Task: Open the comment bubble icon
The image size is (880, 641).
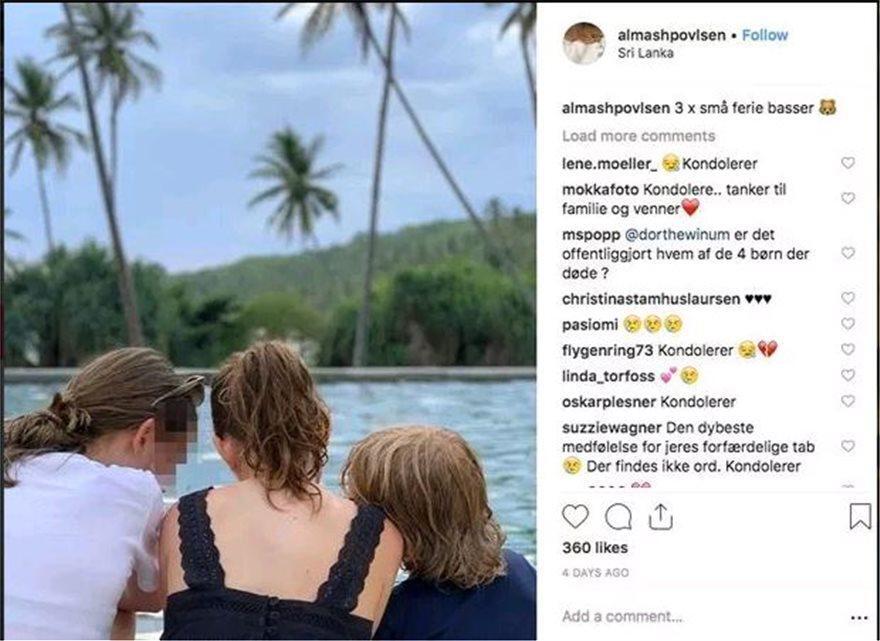Action: pos(618,516)
